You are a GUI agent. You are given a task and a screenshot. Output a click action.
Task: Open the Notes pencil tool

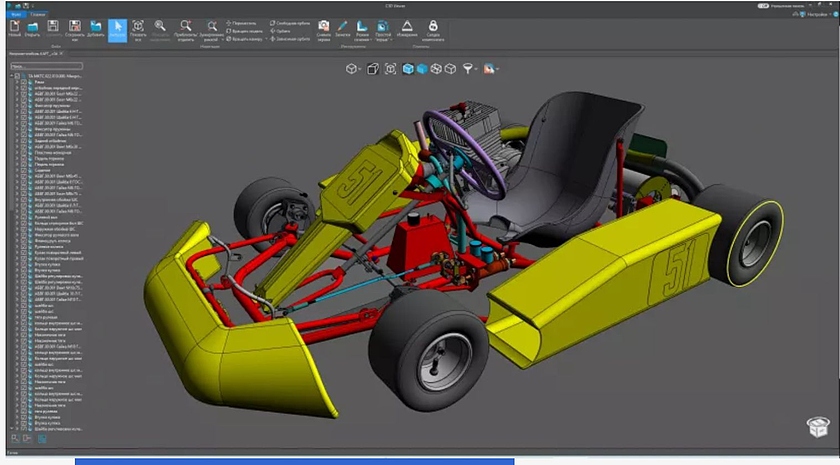click(342, 26)
